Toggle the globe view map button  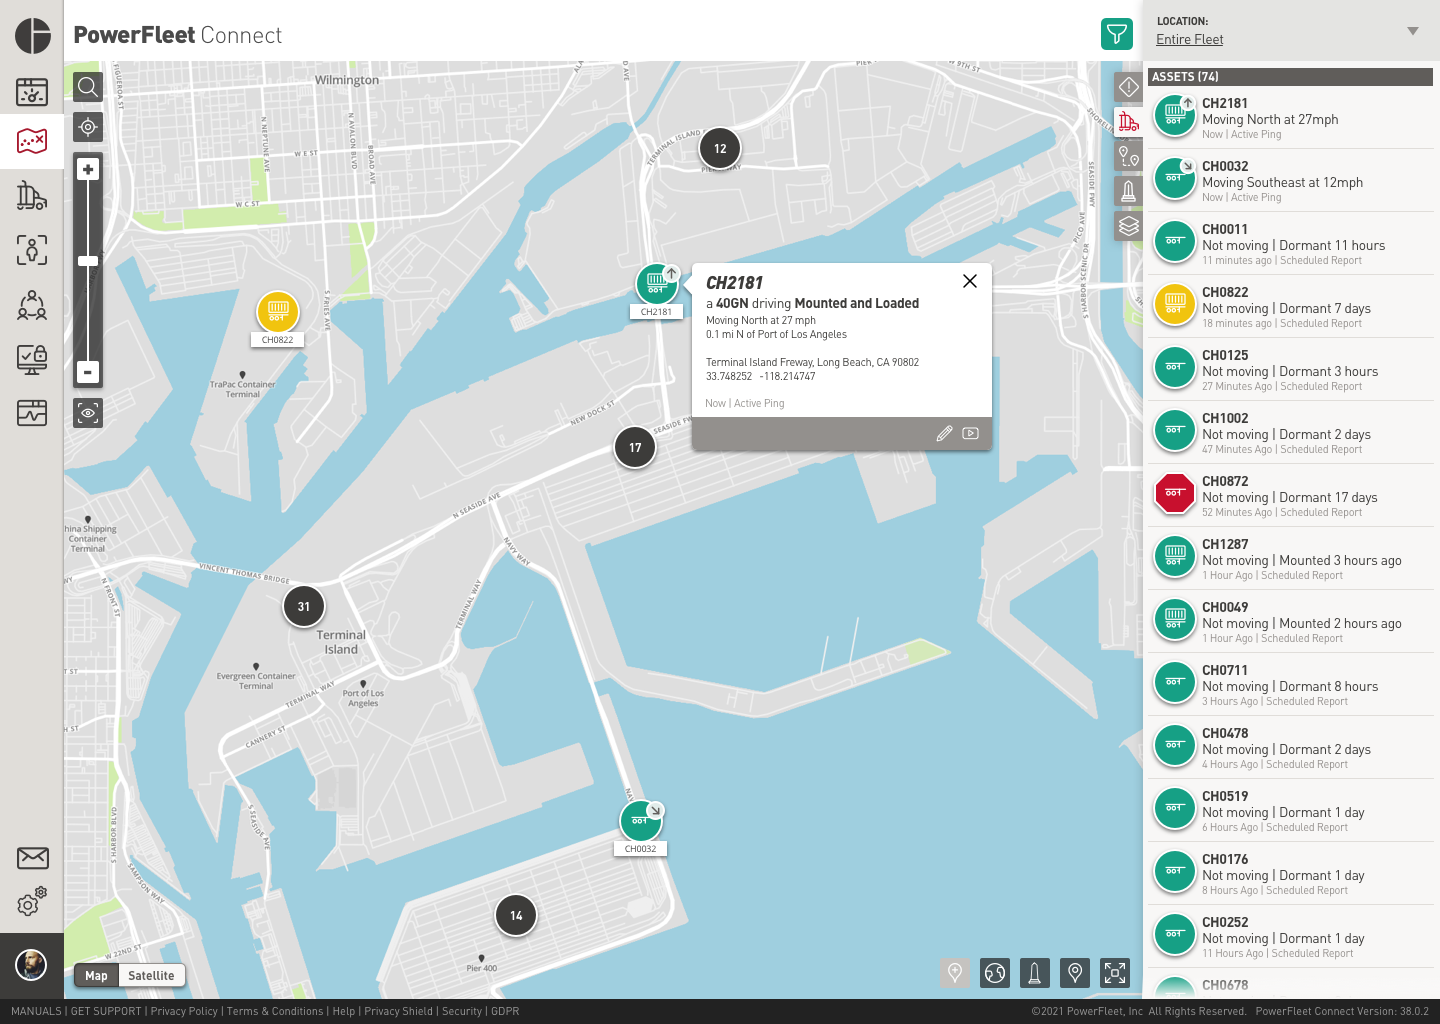click(x=995, y=972)
